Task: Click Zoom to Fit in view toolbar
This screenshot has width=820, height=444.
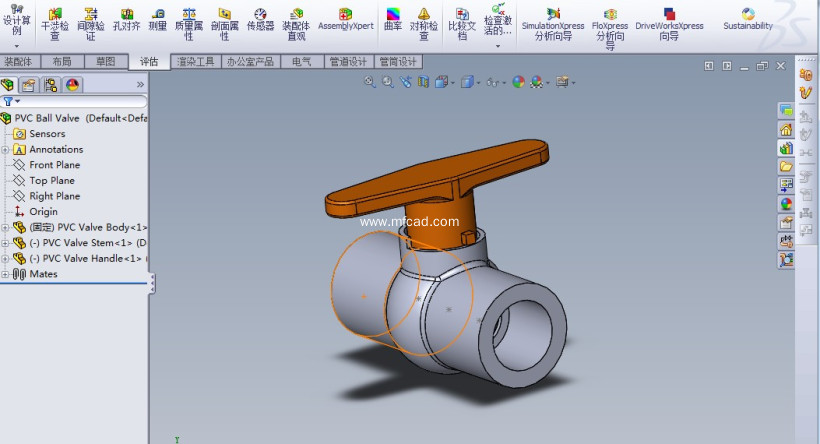Action: (x=370, y=82)
